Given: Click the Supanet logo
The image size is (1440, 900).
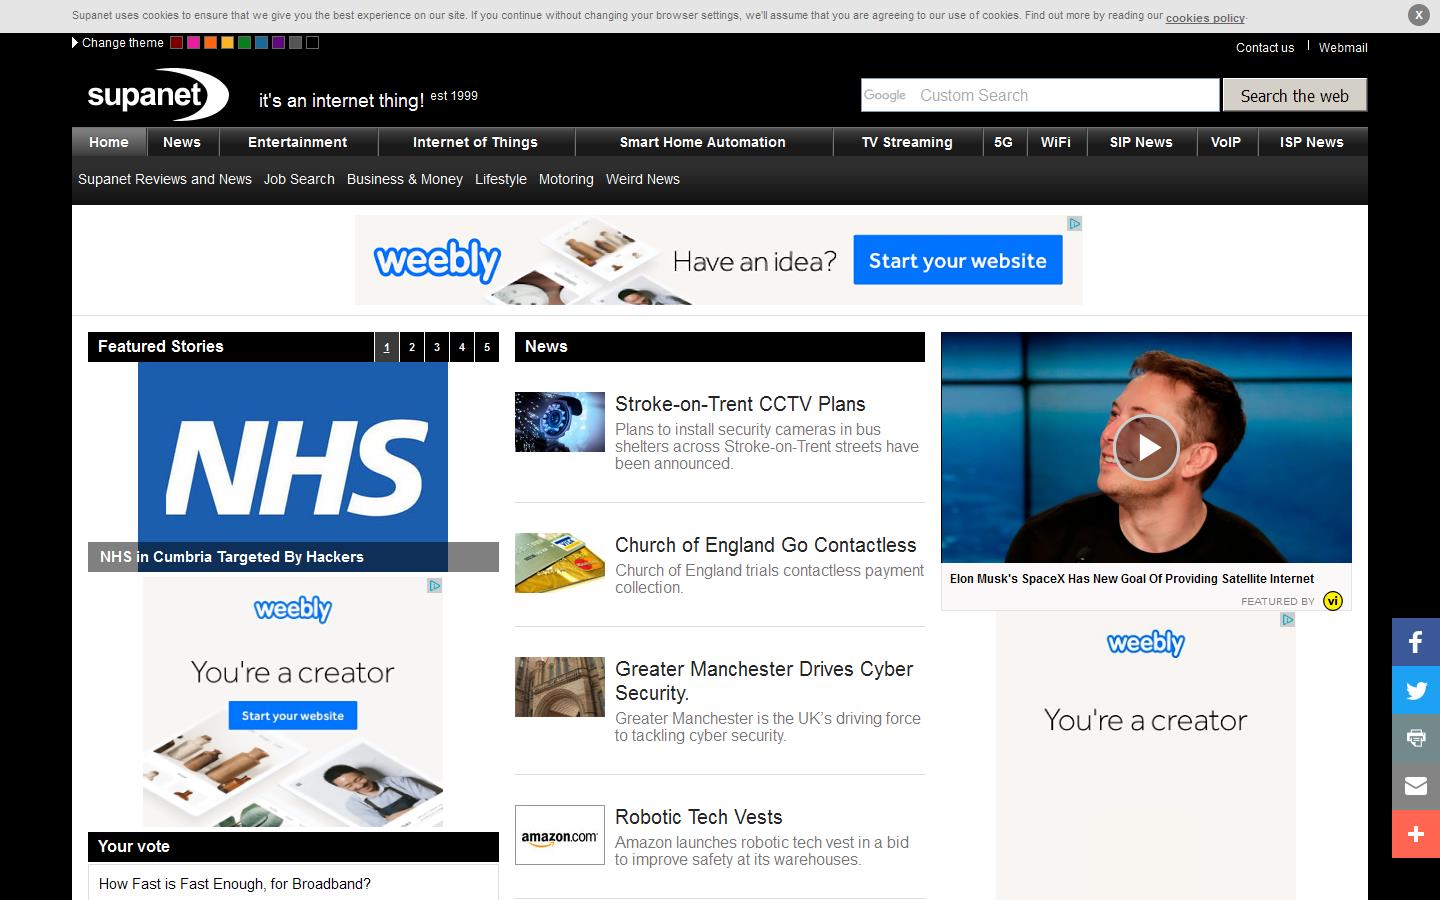Looking at the screenshot, I should click(x=157, y=95).
